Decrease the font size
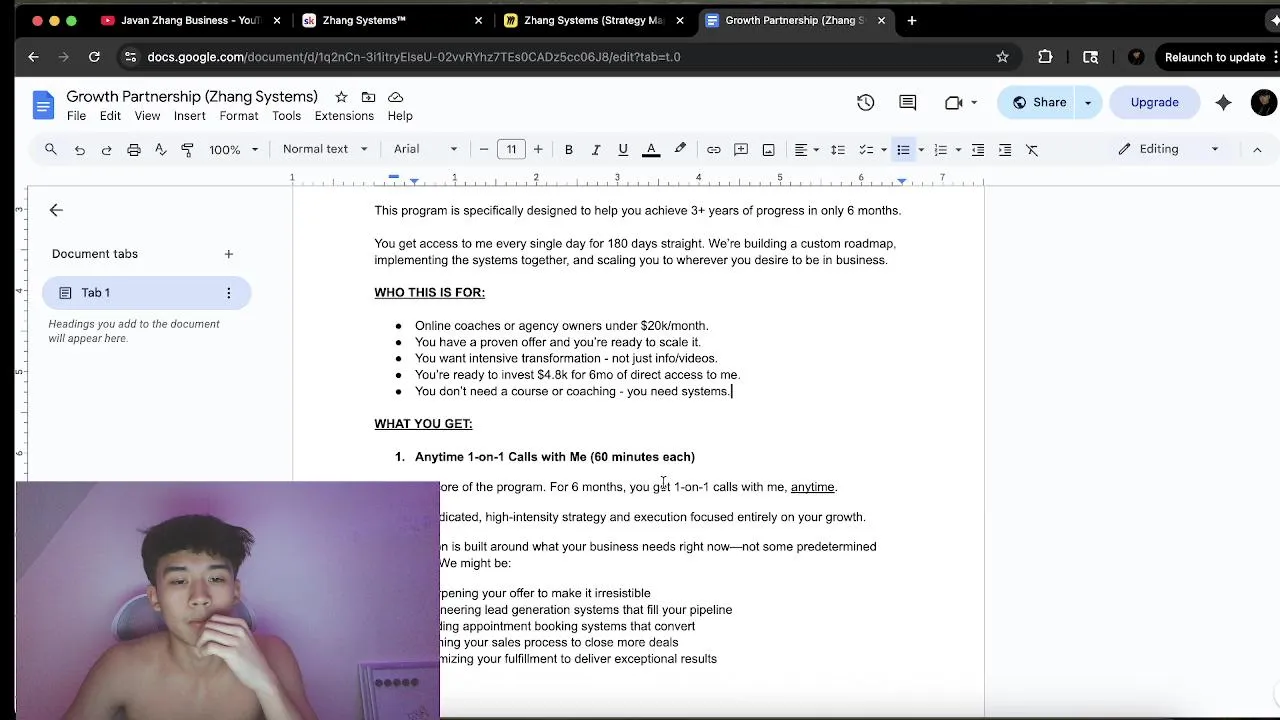1280x720 pixels. pos(484,149)
